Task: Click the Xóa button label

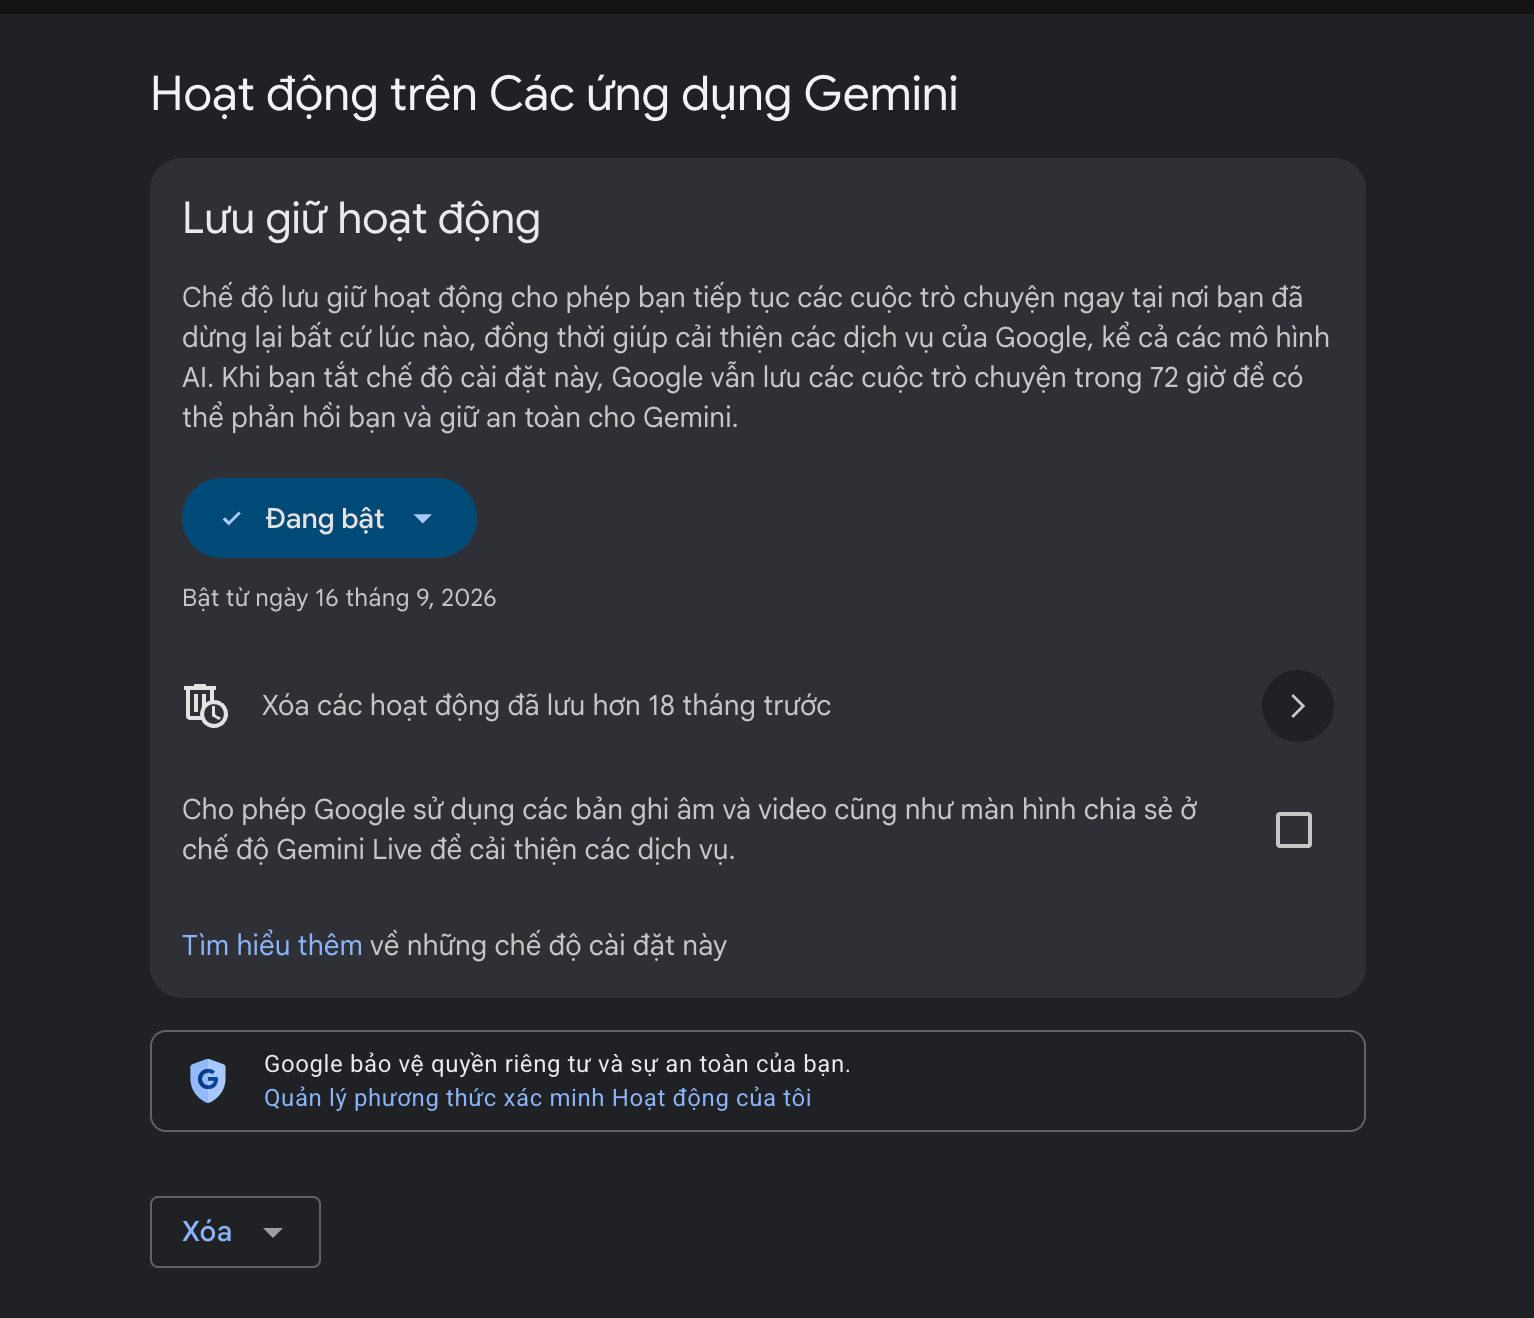Action: point(207,1231)
